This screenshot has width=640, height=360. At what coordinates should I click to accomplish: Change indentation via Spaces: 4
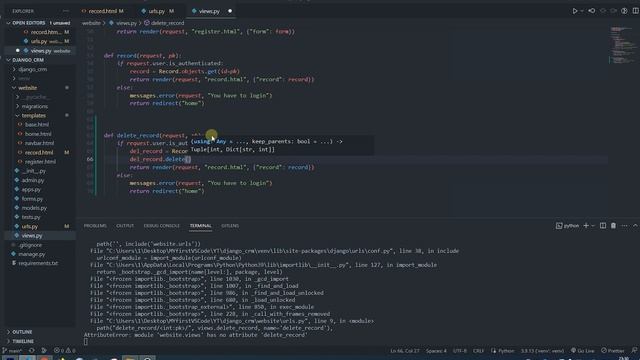pyautogui.click(x=436, y=351)
